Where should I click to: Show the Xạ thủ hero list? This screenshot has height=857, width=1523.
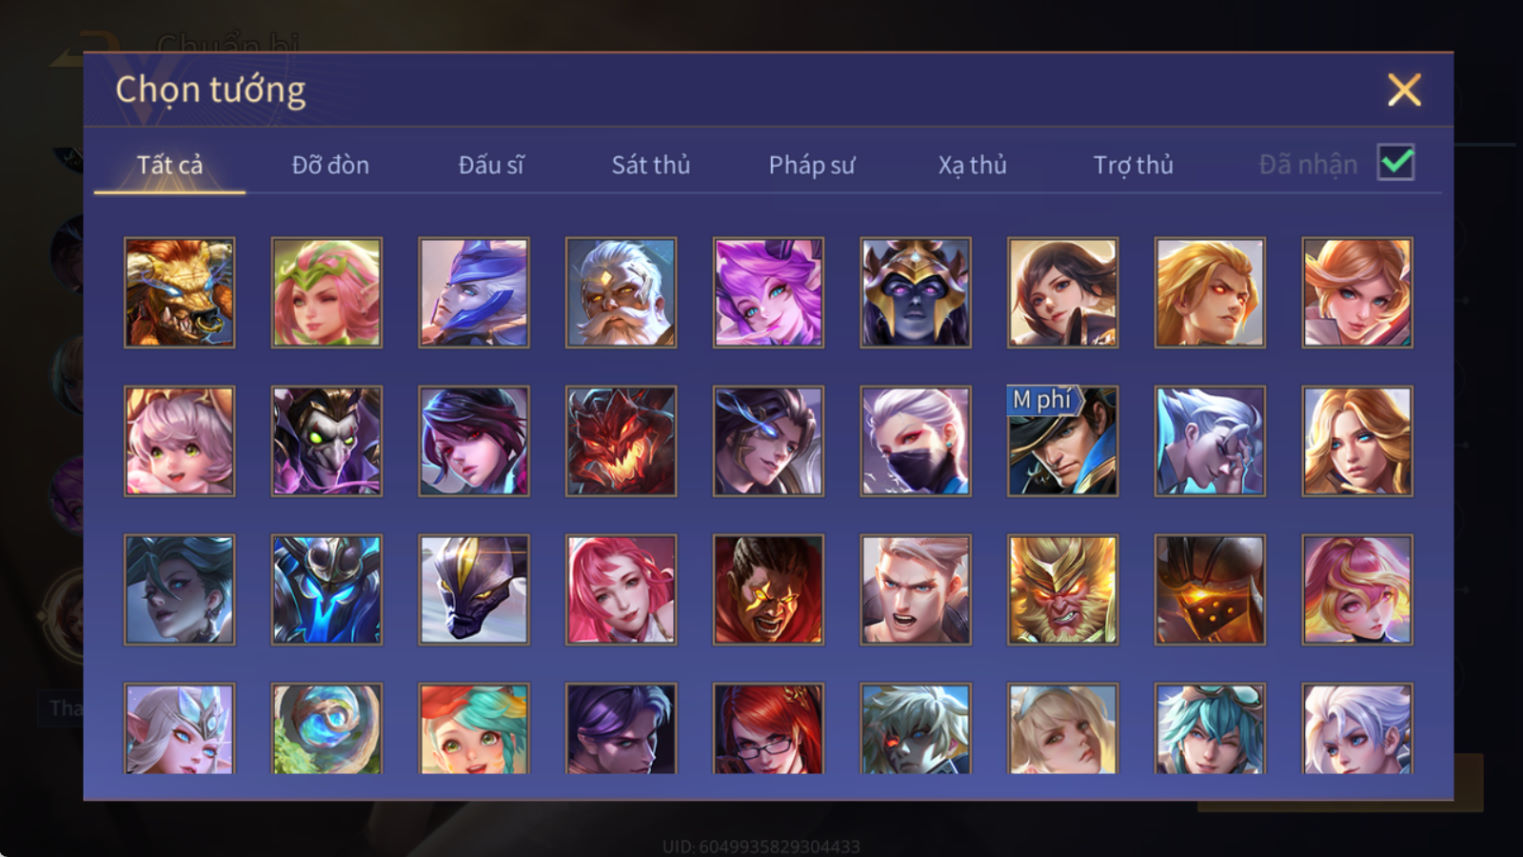pyautogui.click(x=972, y=165)
